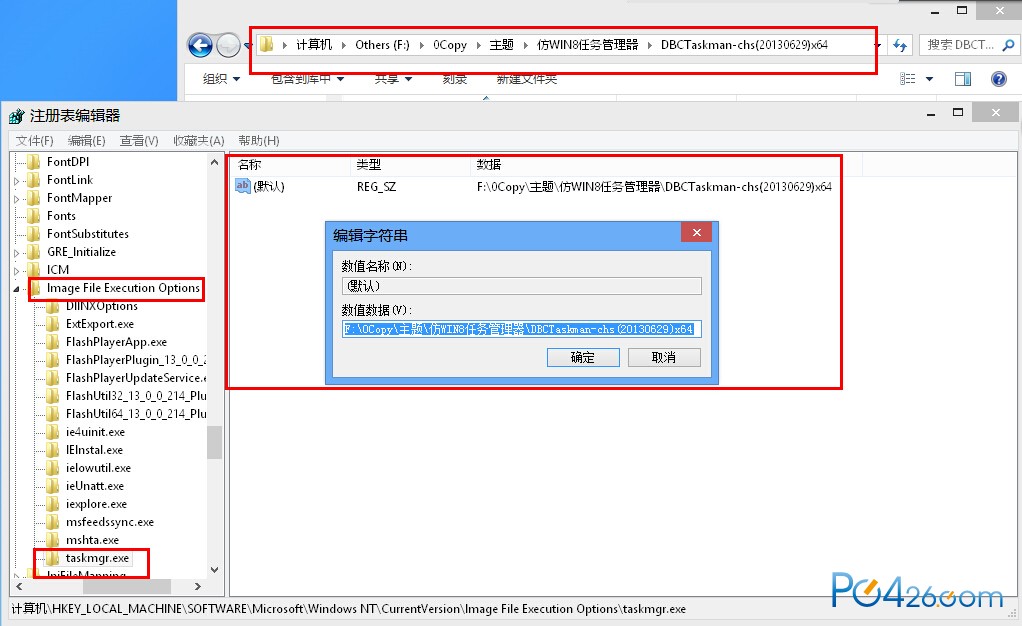This screenshot has height=626, width=1022.
Task: Click 仿WIN8任务管理器 breadcrumb segment
Action: coord(588,44)
